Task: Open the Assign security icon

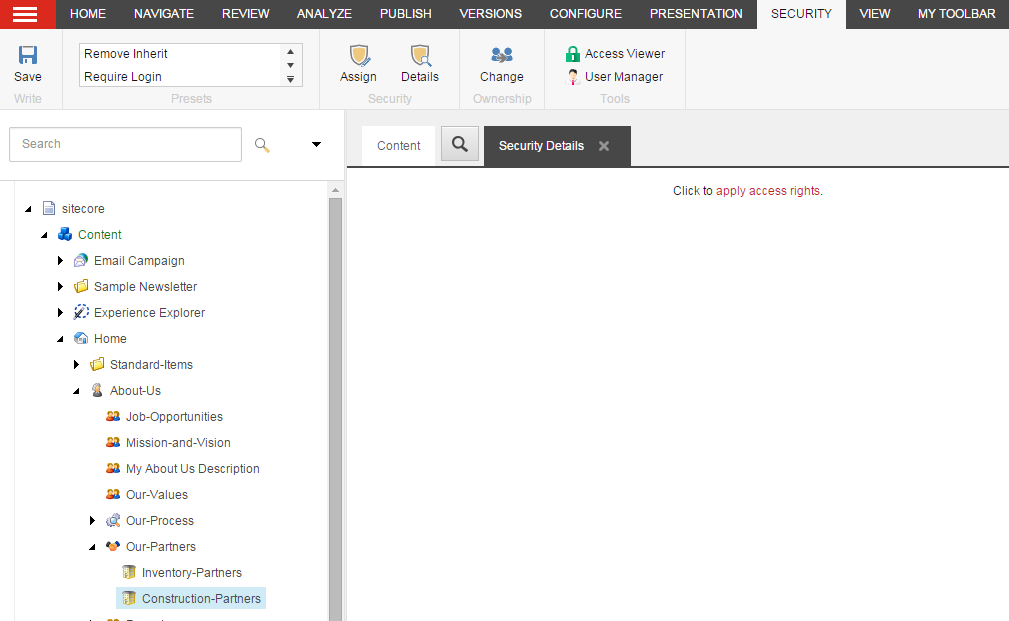Action: [x=358, y=56]
